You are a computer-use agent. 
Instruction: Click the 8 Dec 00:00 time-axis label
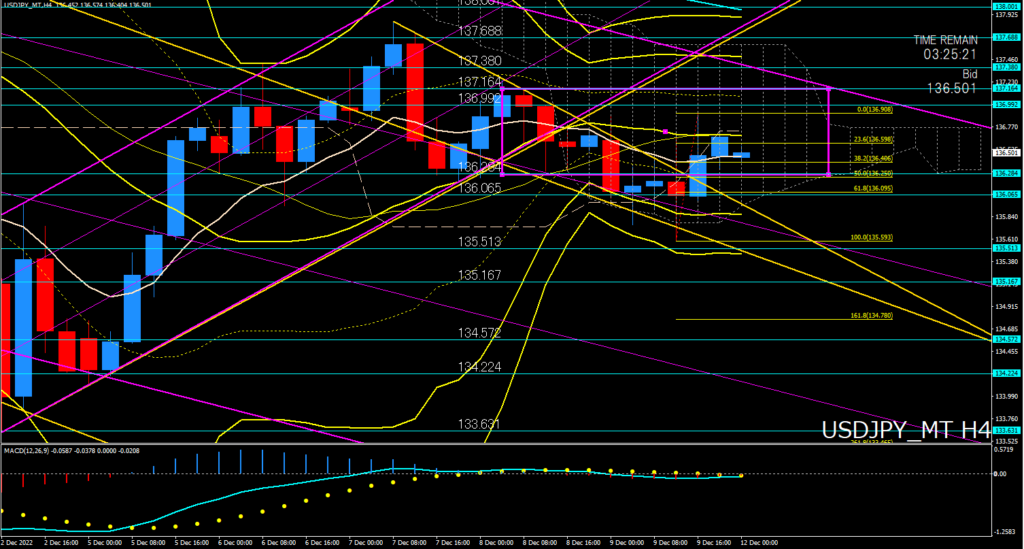click(496, 542)
